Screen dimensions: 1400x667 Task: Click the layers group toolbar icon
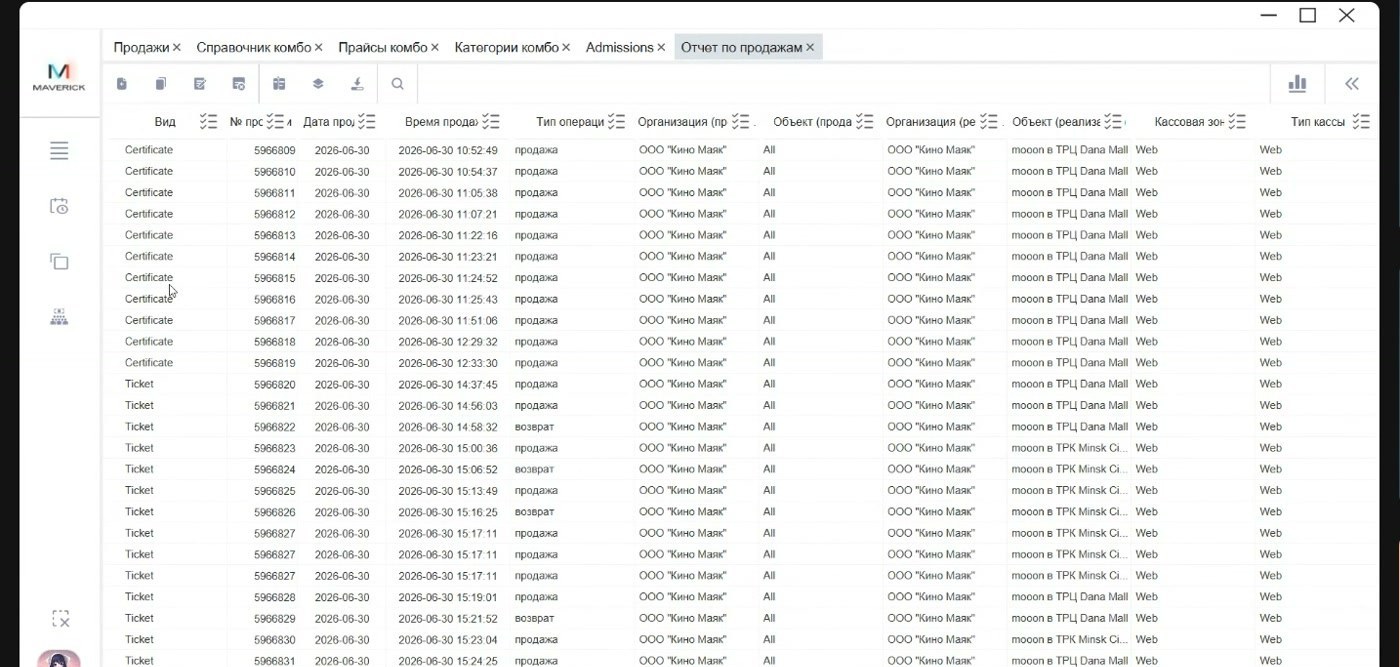[x=318, y=84]
